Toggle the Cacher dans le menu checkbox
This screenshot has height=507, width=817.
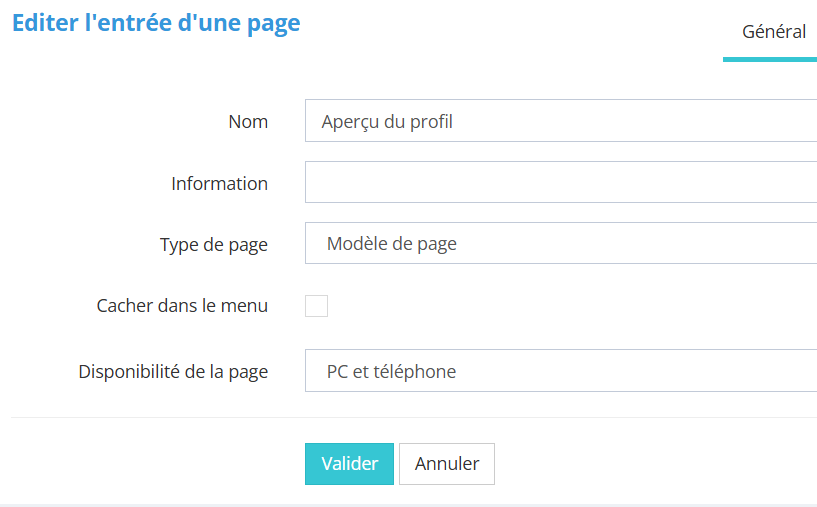click(316, 306)
